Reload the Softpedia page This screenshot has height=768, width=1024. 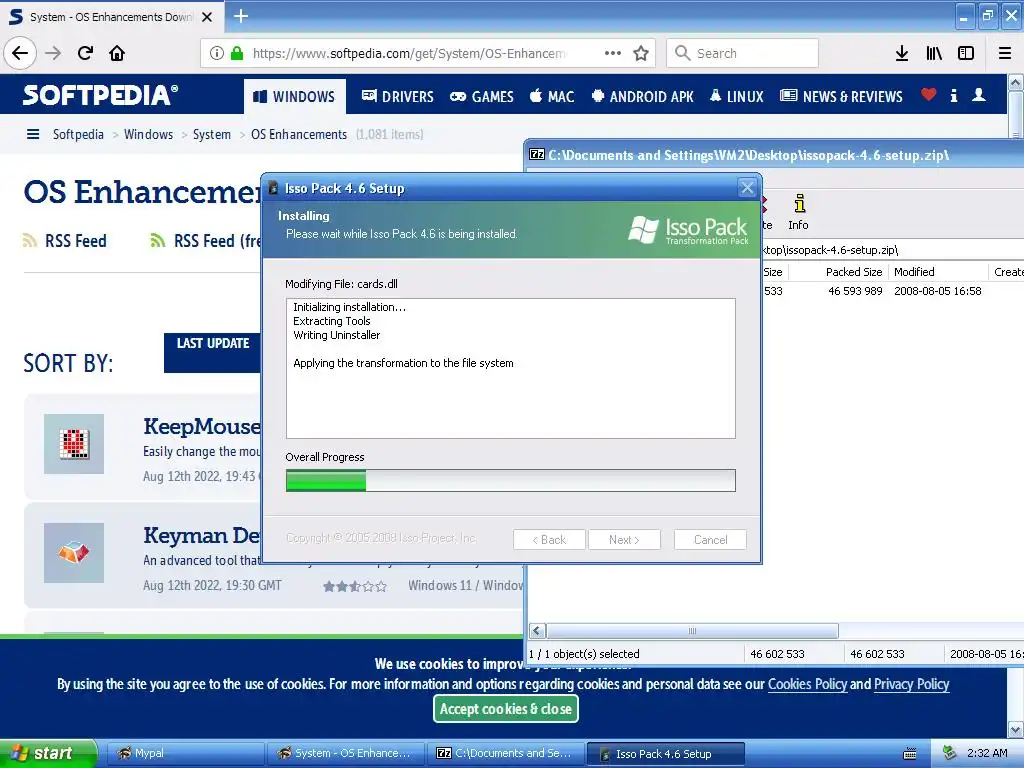(x=85, y=53)
